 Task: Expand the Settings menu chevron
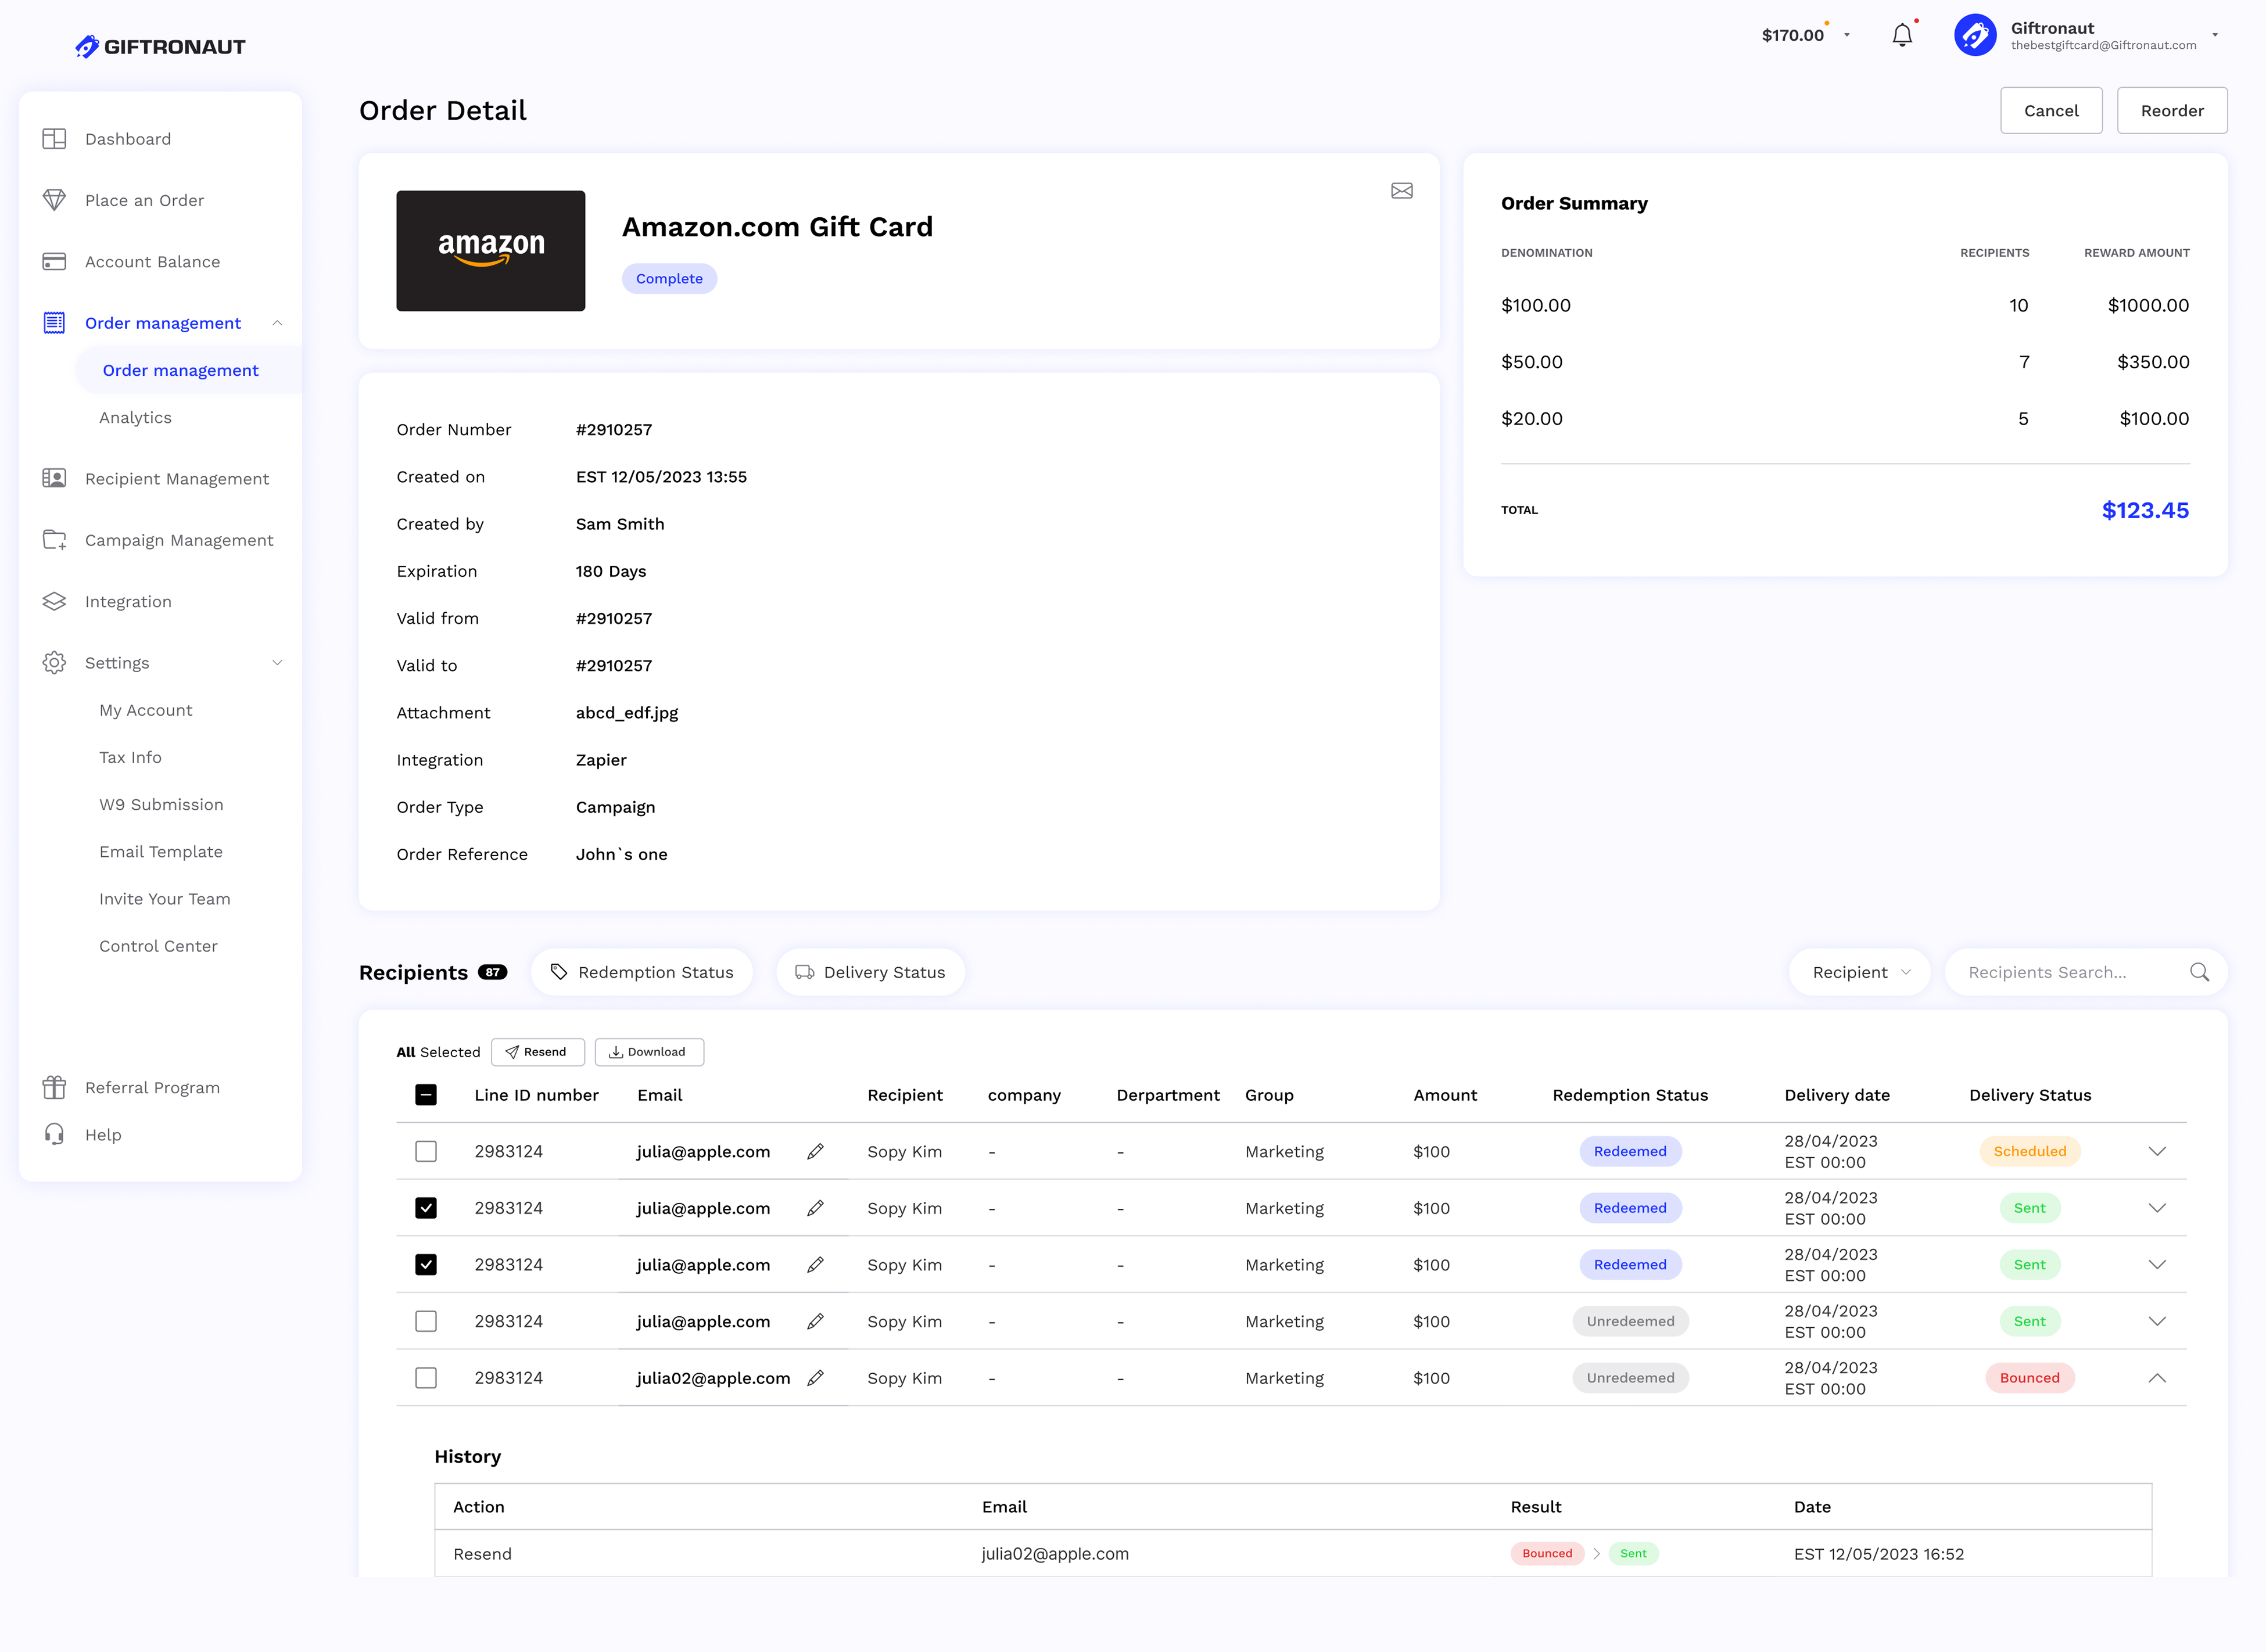tap(277, 663)
